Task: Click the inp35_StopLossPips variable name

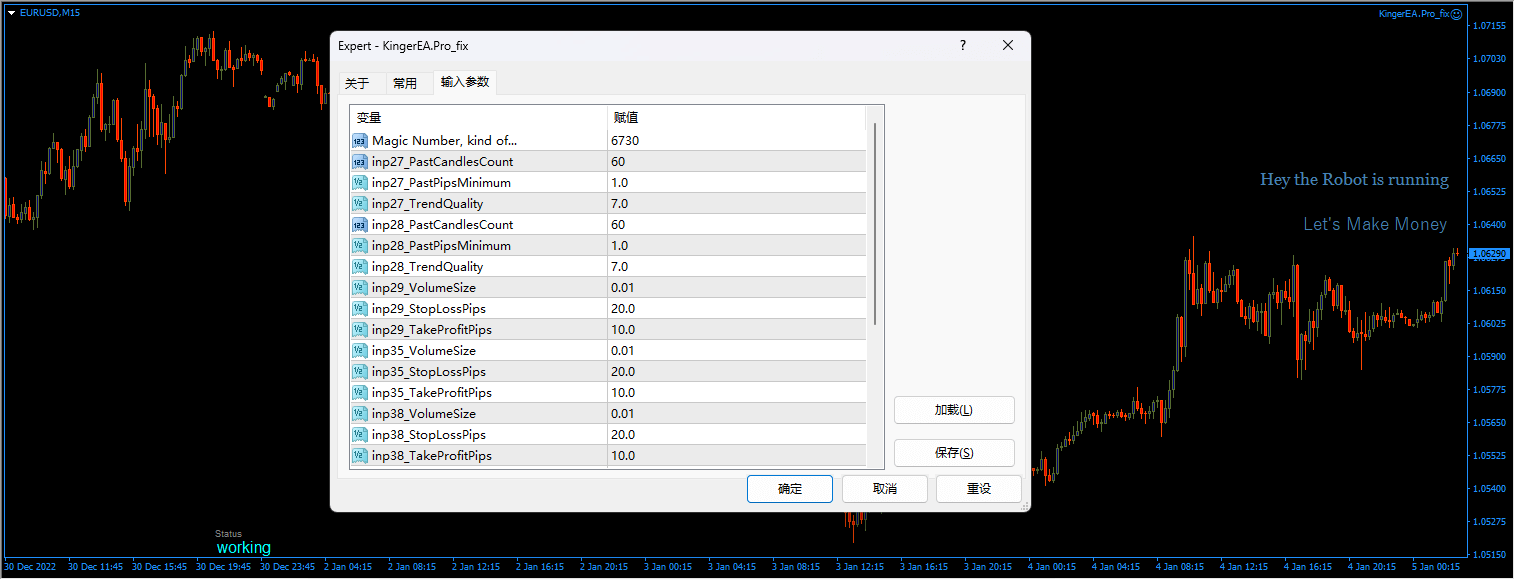Action: (x=429, y=372)
